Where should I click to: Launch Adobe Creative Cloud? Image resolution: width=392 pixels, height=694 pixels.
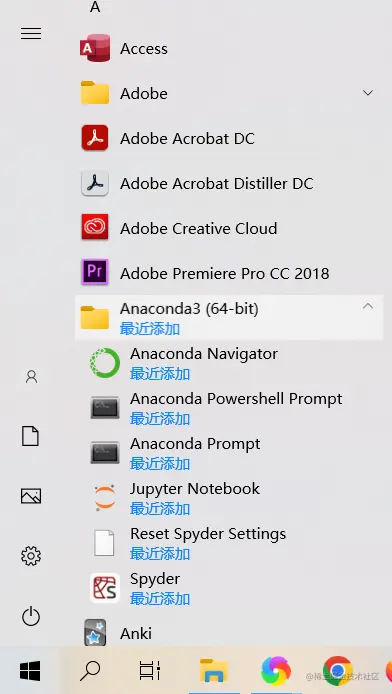[228, 228]
